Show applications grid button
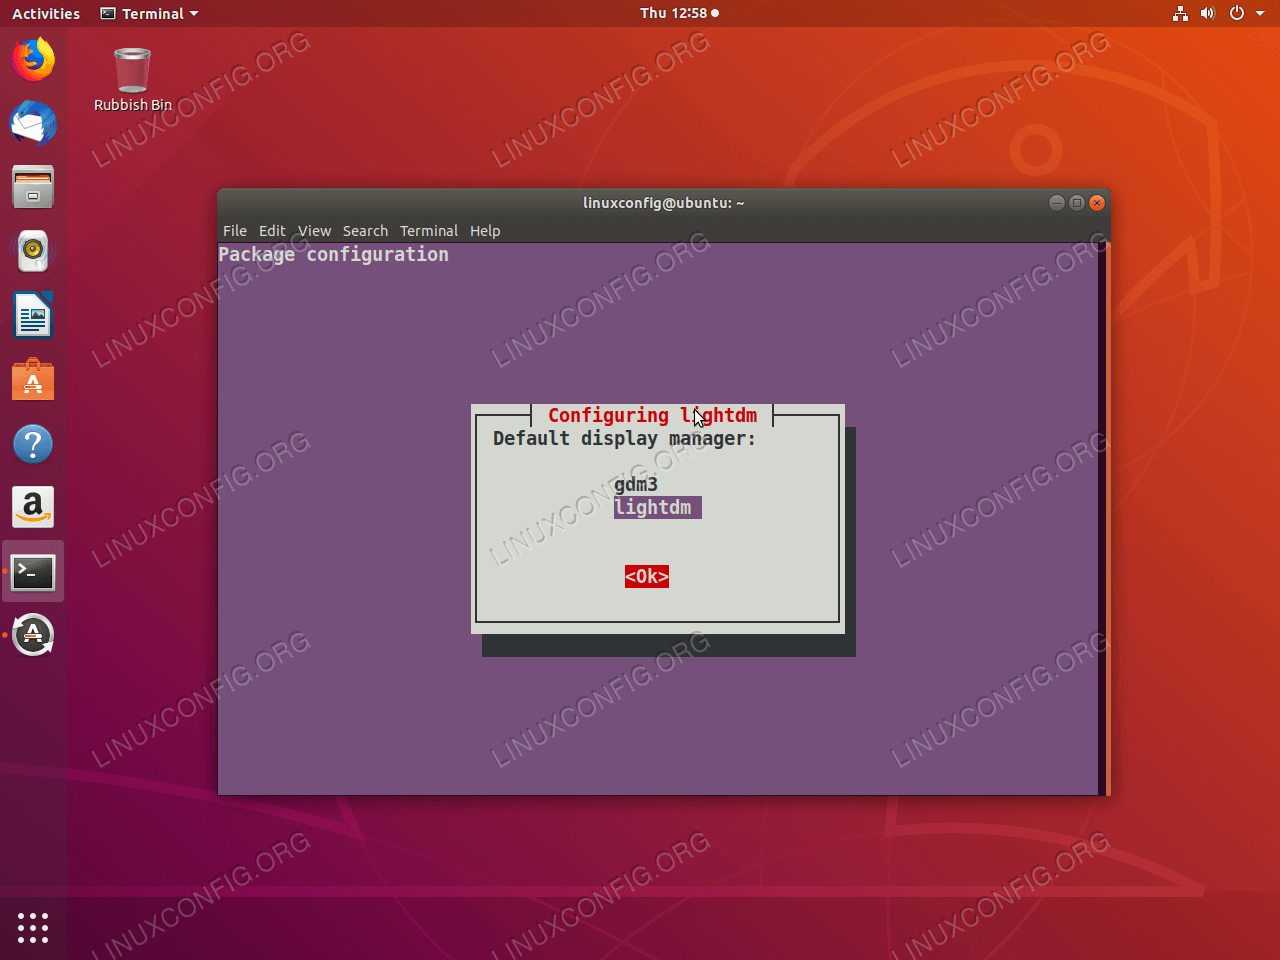Image resolution: width=1280 pixels, height=960 pixels. point(33,927)
